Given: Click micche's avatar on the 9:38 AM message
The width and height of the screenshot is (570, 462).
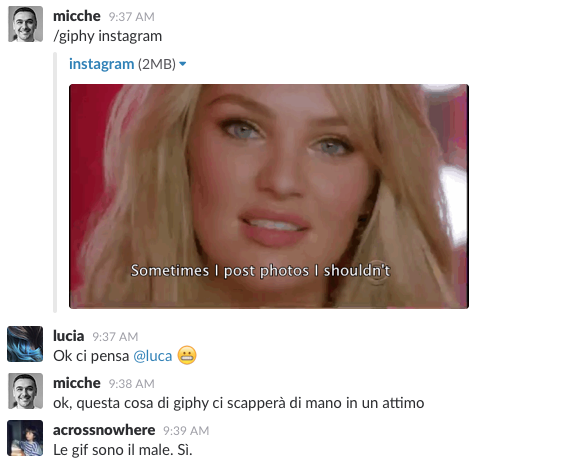Looking at the screenshot, I should [25, 391].
